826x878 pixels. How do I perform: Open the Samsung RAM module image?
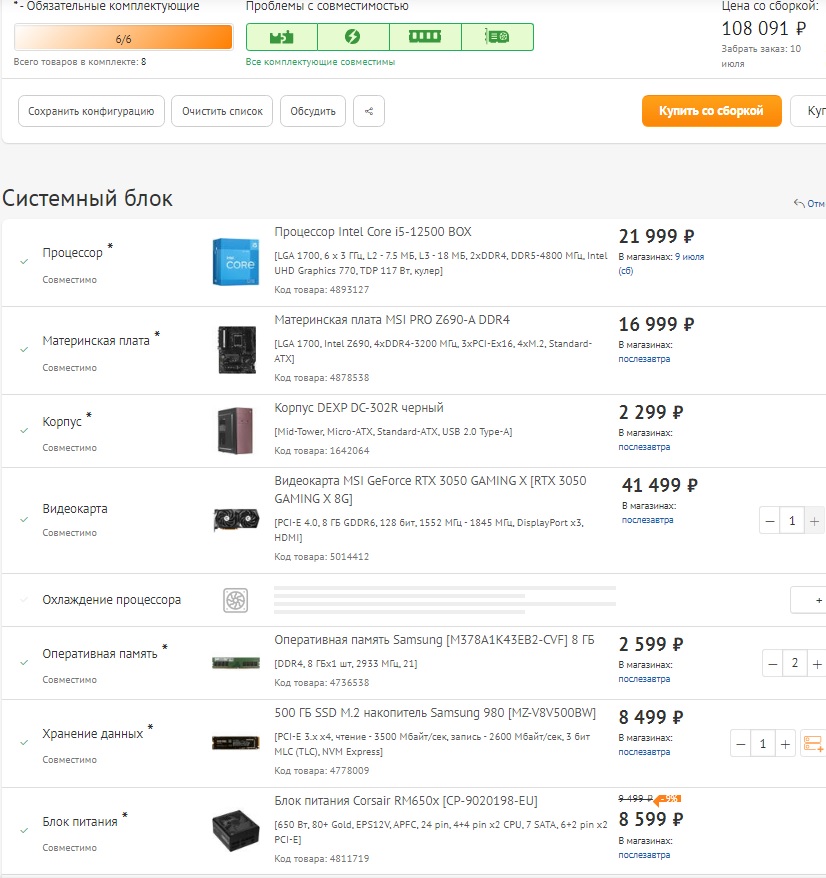[236, 663]
